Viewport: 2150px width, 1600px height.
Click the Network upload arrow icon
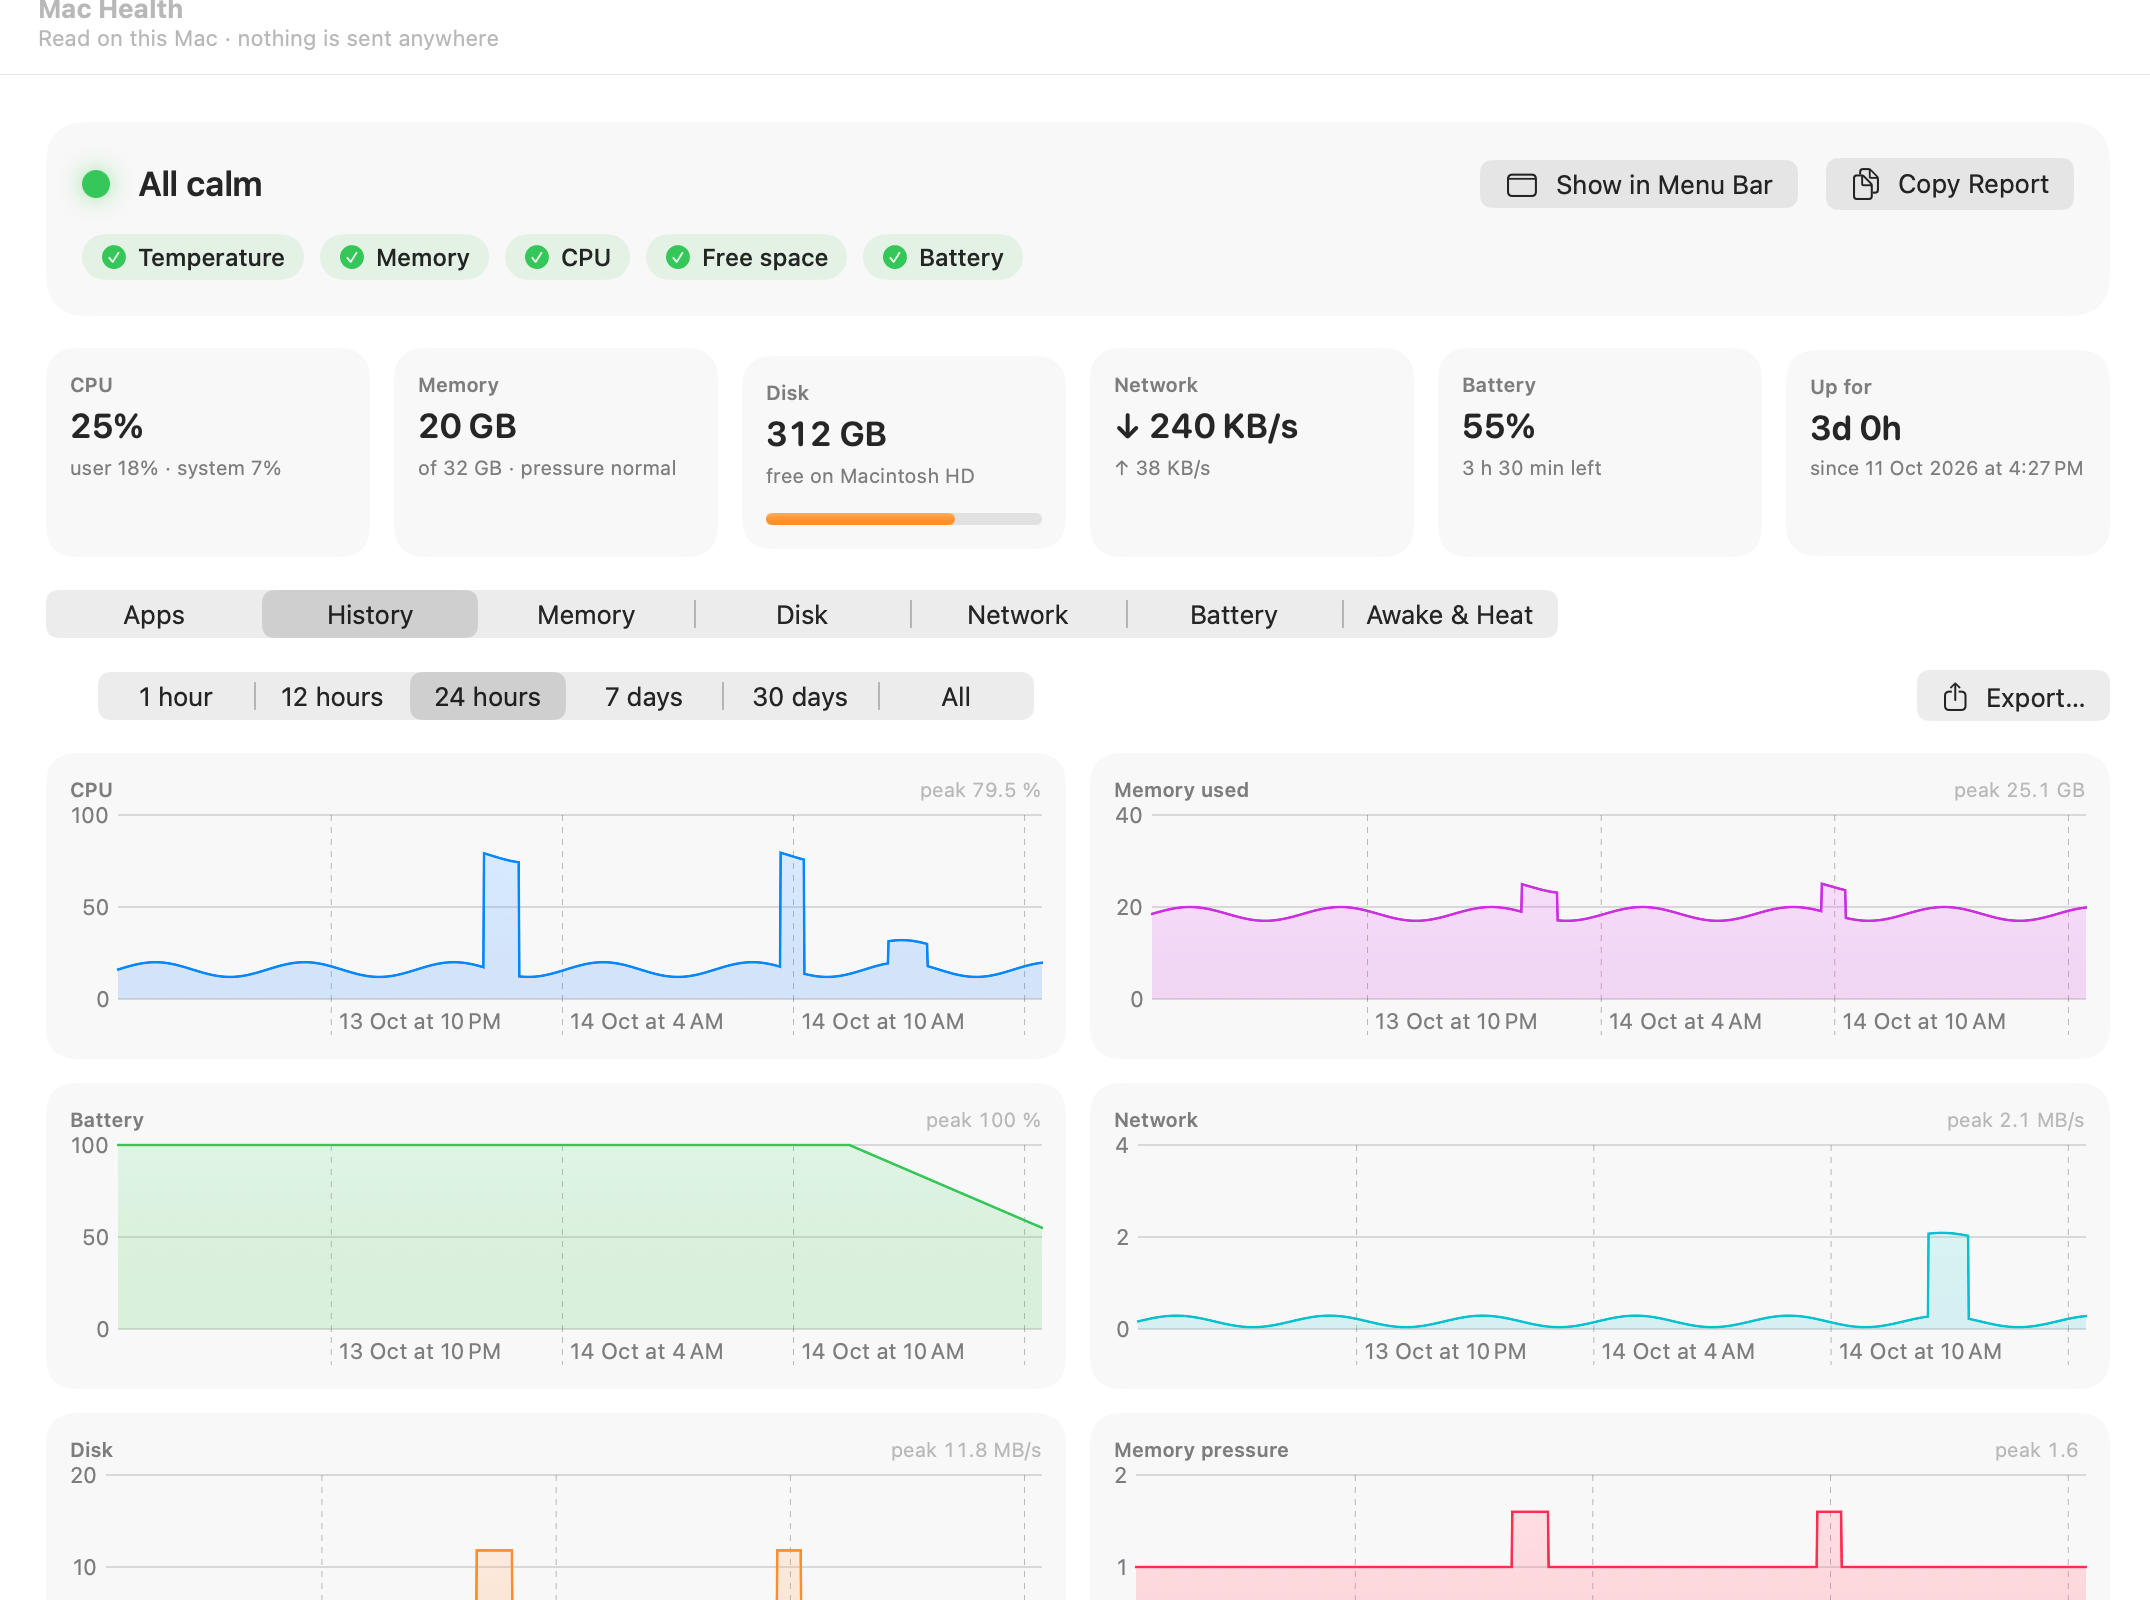click(1122, 468)
